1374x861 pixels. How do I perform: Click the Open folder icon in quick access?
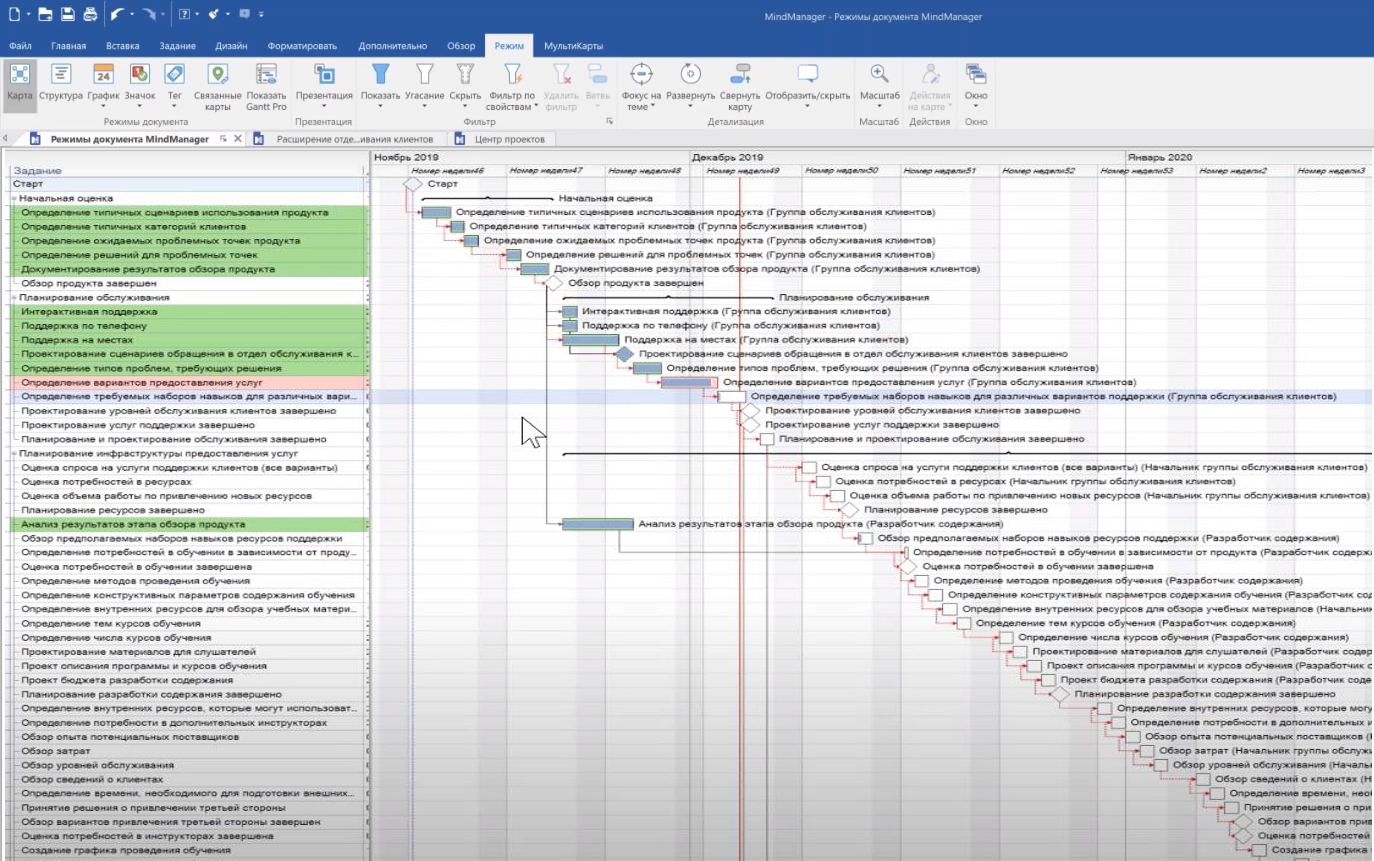click(x=45, y=15)
